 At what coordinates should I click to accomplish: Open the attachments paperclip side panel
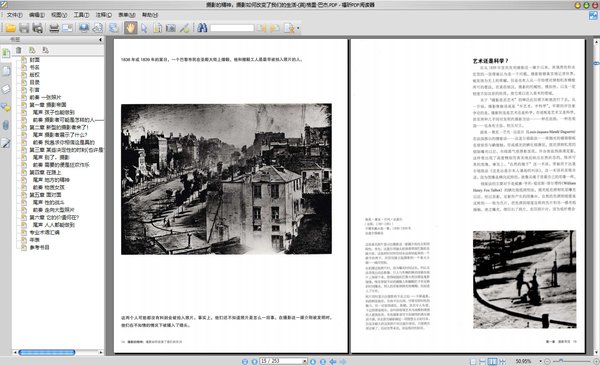point(6,125)
